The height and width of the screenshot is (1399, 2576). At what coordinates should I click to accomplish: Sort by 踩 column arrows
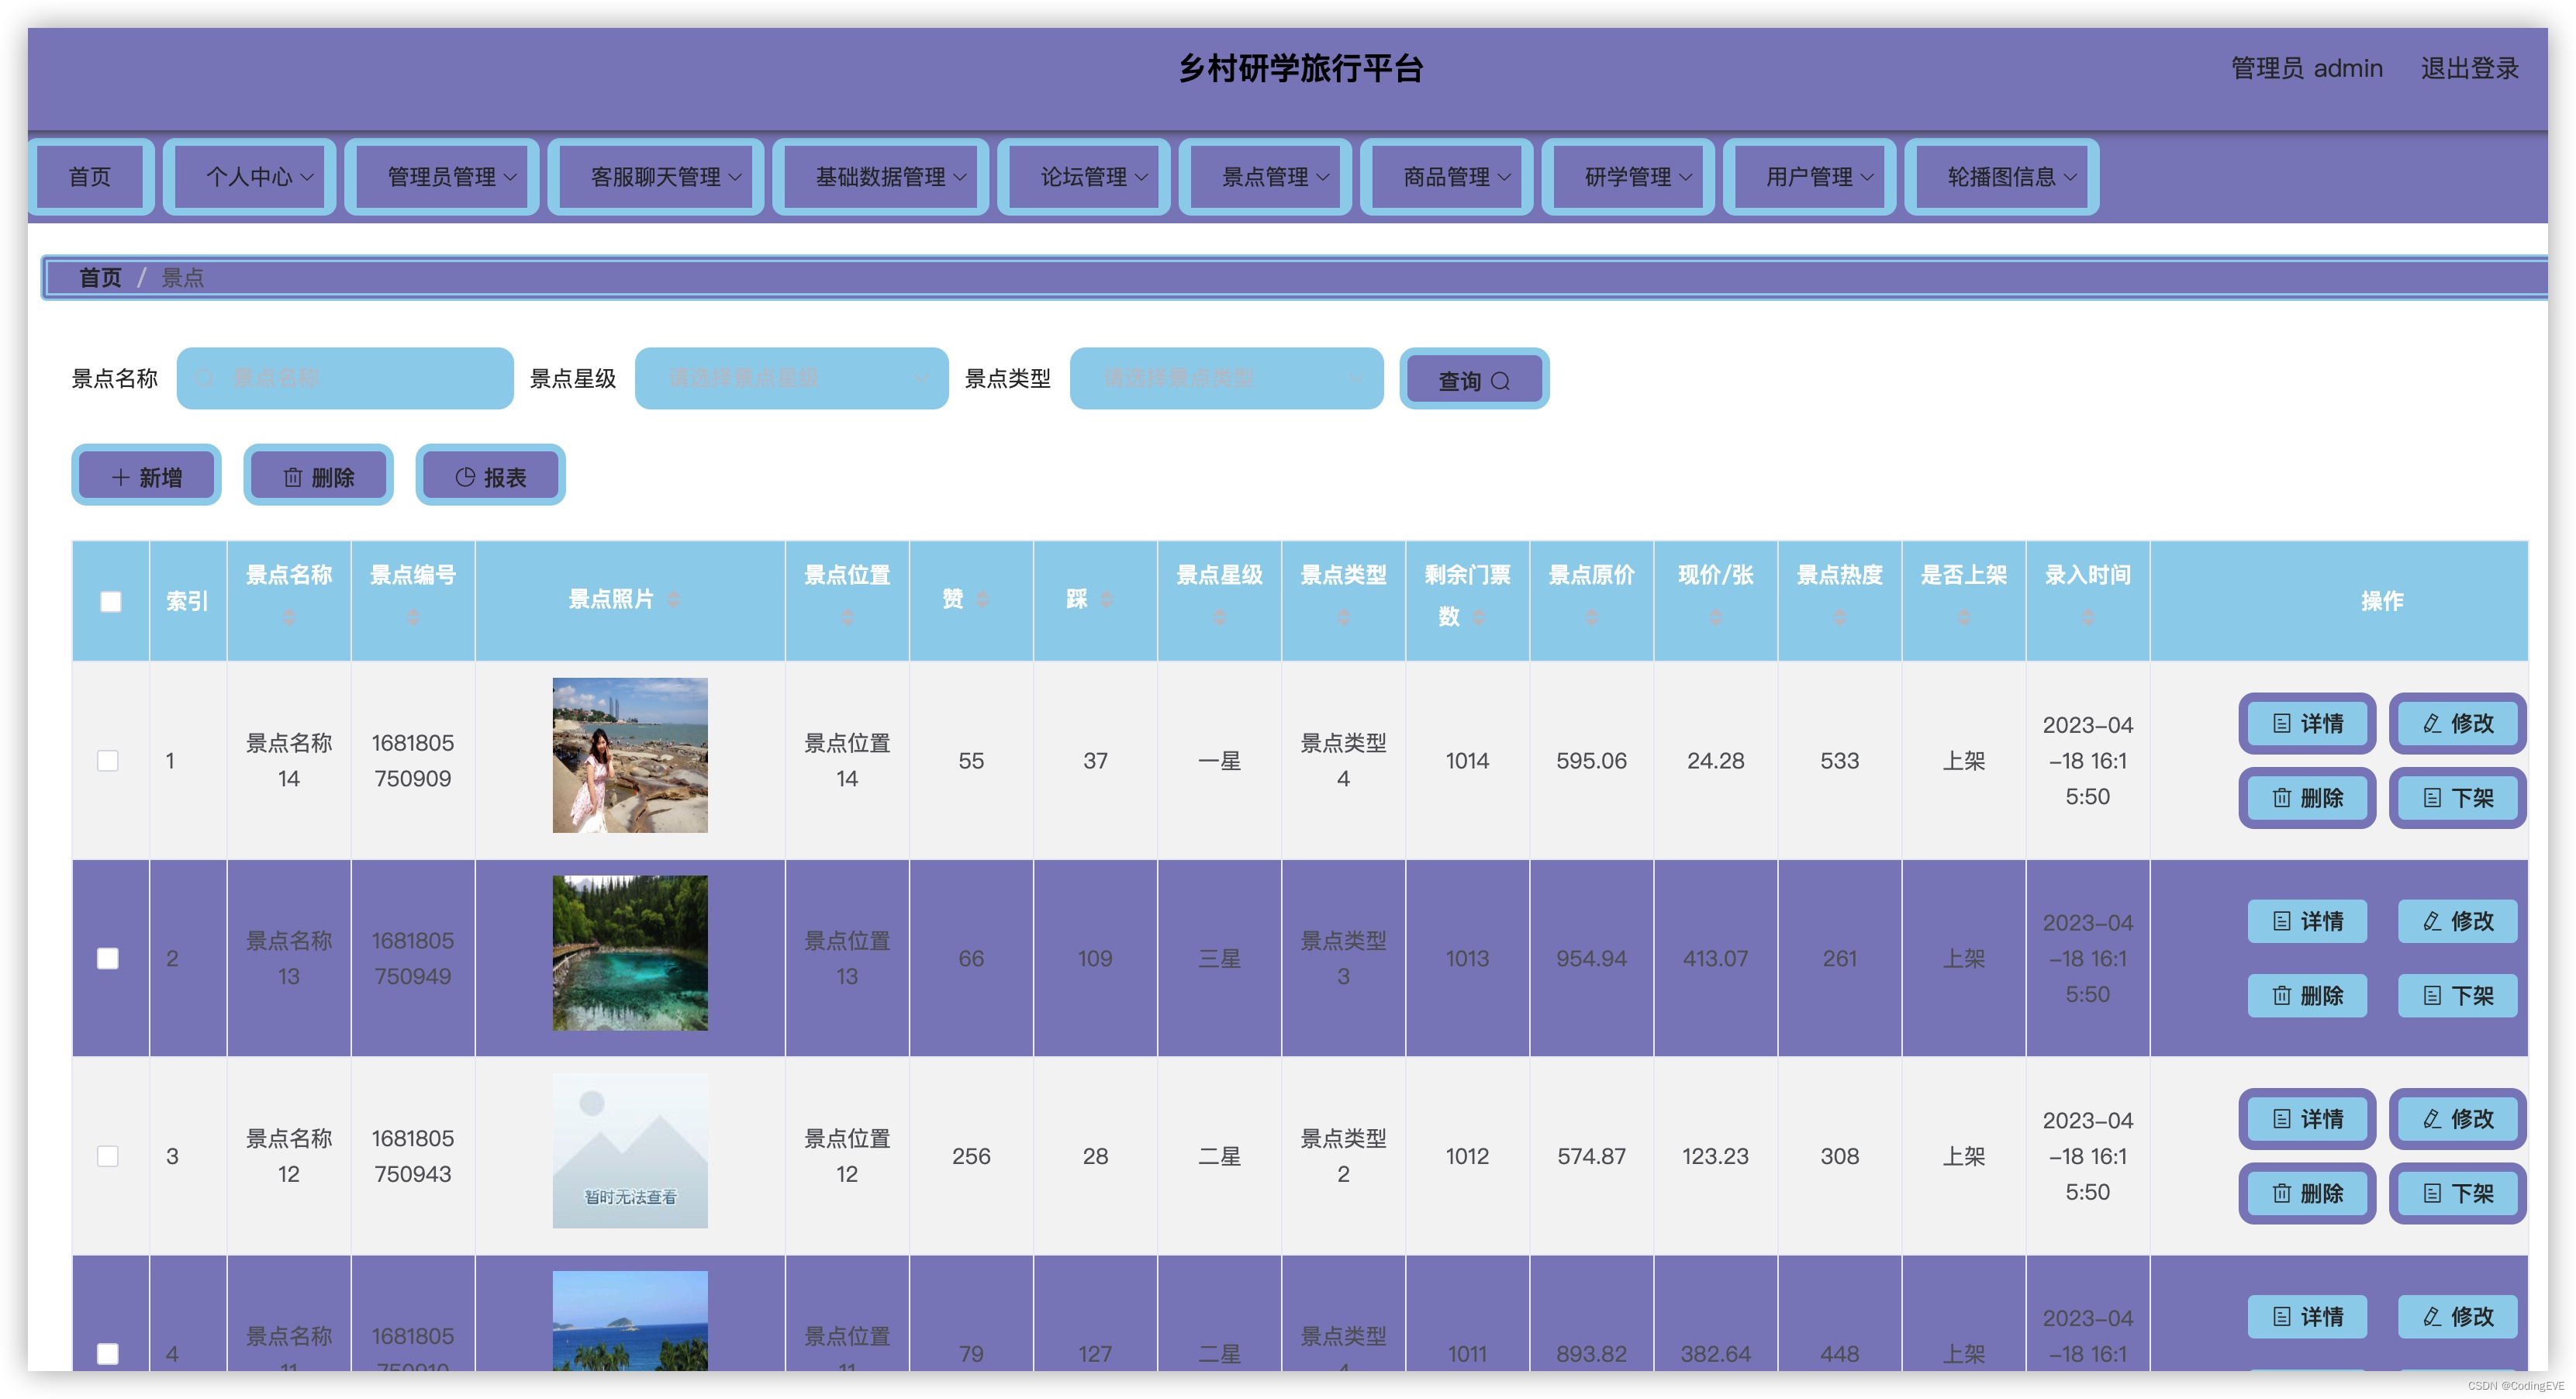pos(1106,599)
